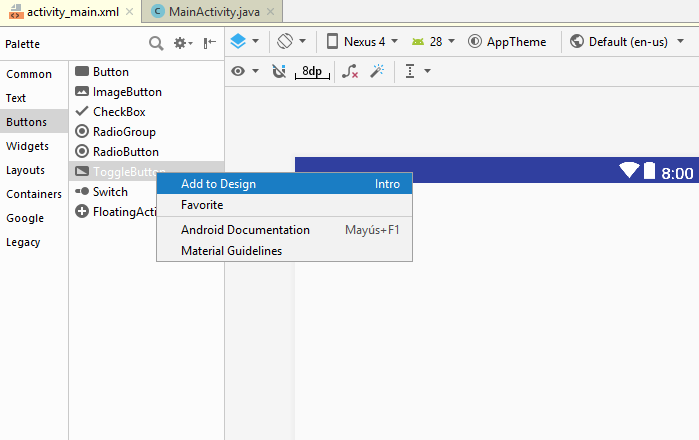Toggle autoconnect magnet icon
Image resolution: width=699 pixels, height=440 pixels.
click(x=279, y=71)
